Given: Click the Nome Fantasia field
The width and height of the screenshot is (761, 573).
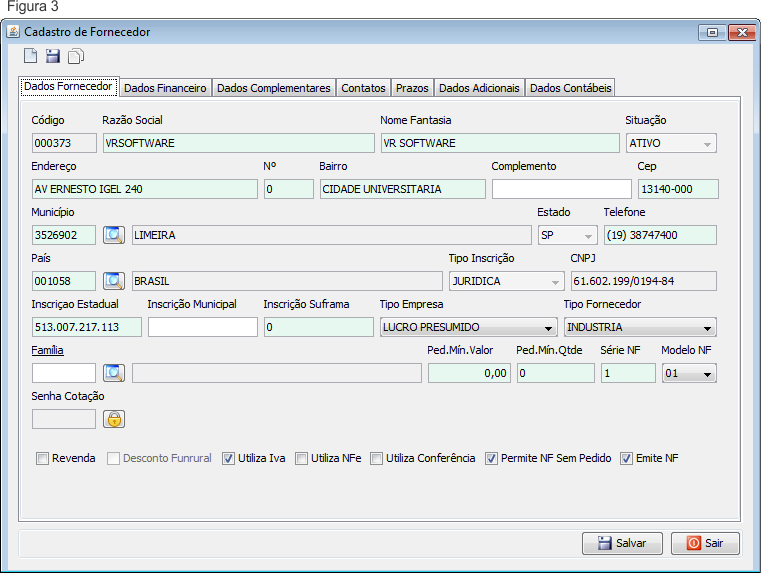Looking at the screenshot, I should coord(500,143).
